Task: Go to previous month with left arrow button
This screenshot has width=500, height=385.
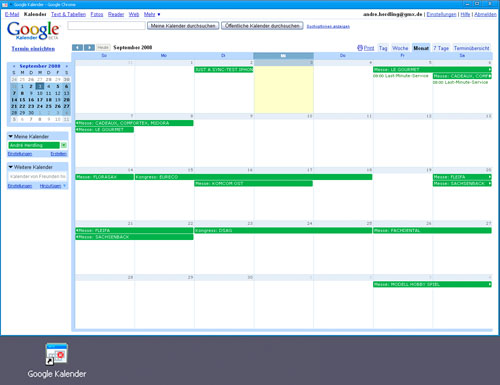Action: coord(77,48)
